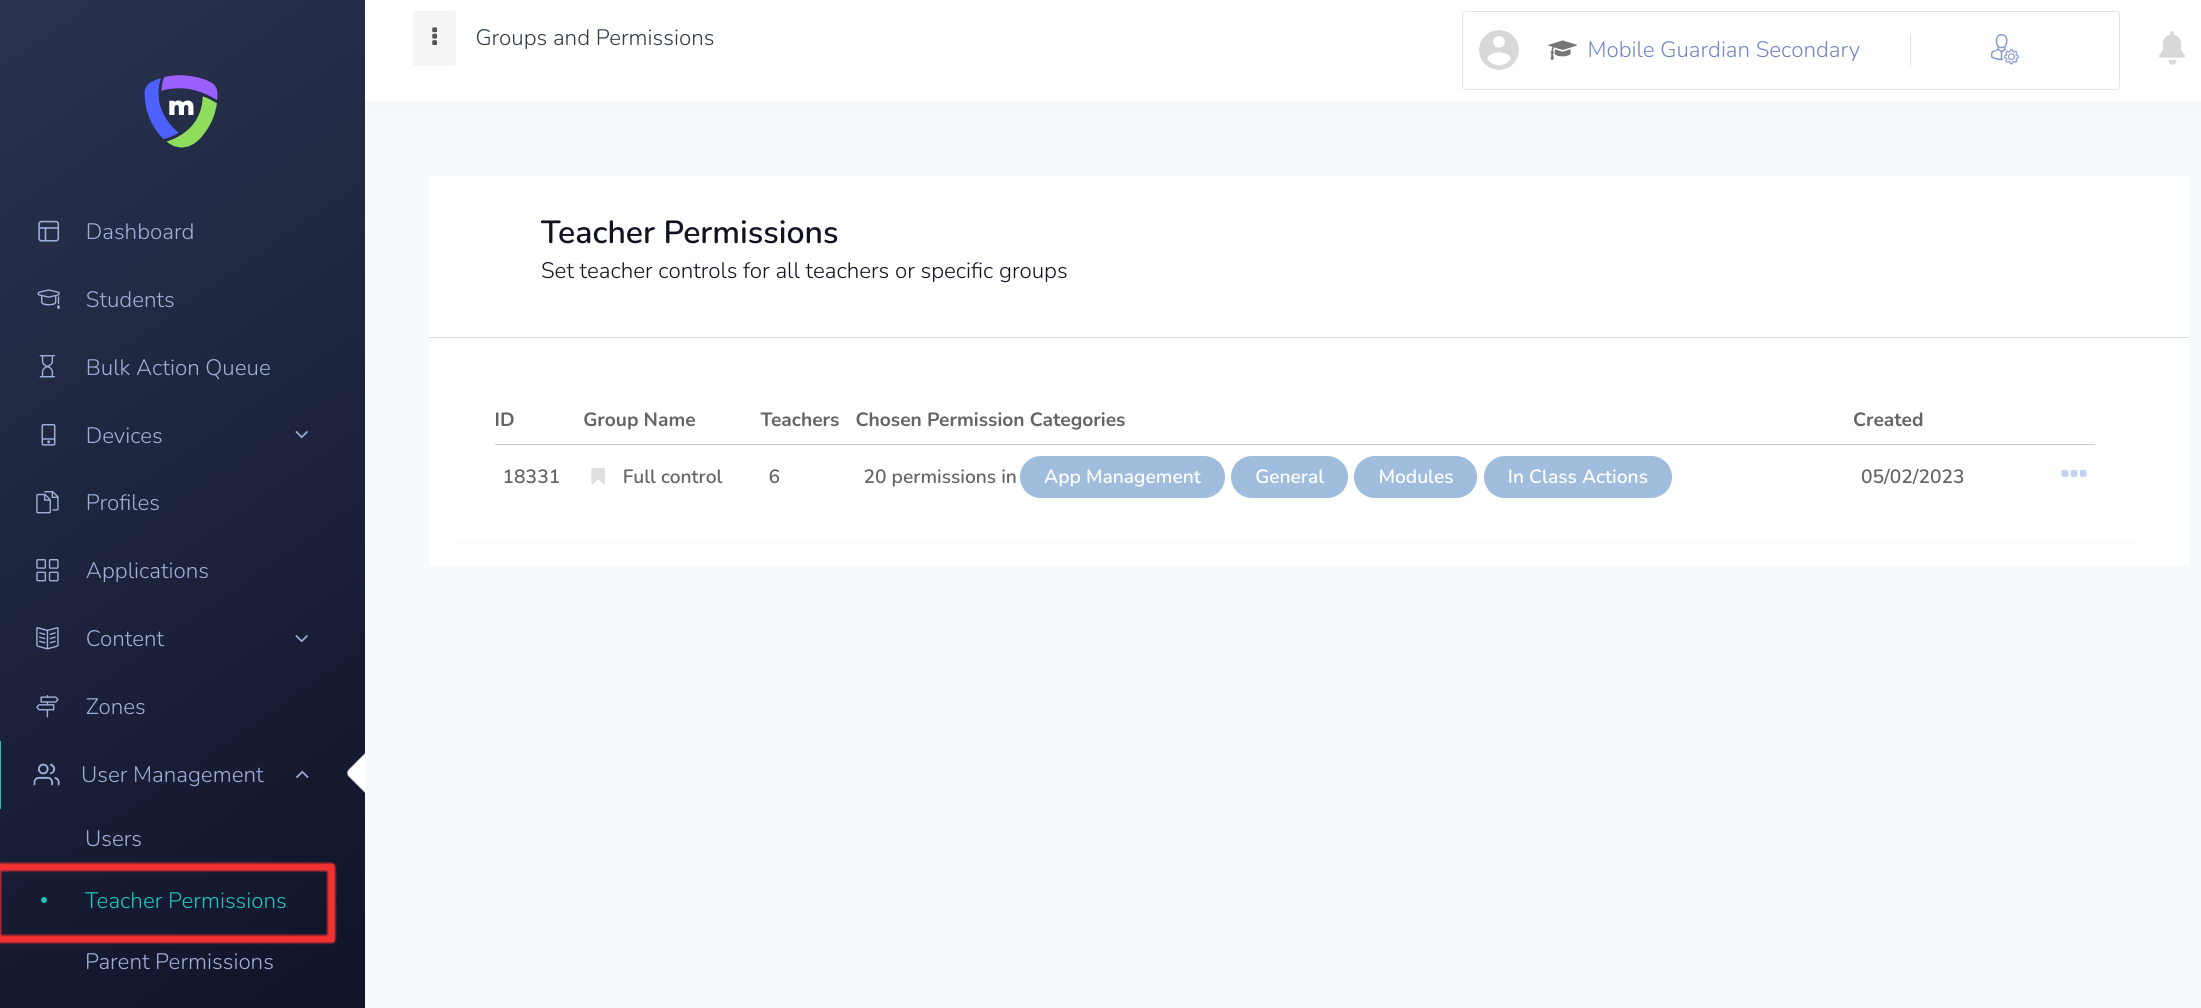Click 'Set teacher controls for all teachers' subtitle
Screen dimensions: 2201x1008
(804, 271)
